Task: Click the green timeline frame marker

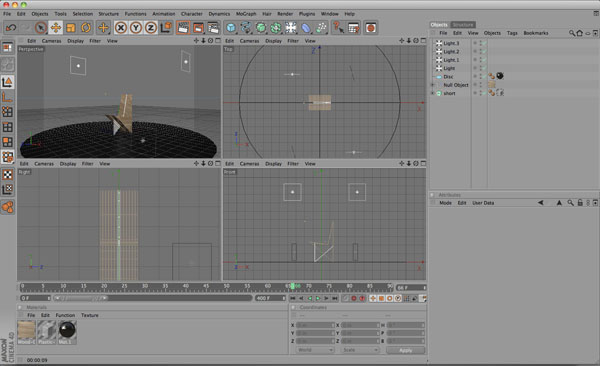Action: (x=292, y=286)
